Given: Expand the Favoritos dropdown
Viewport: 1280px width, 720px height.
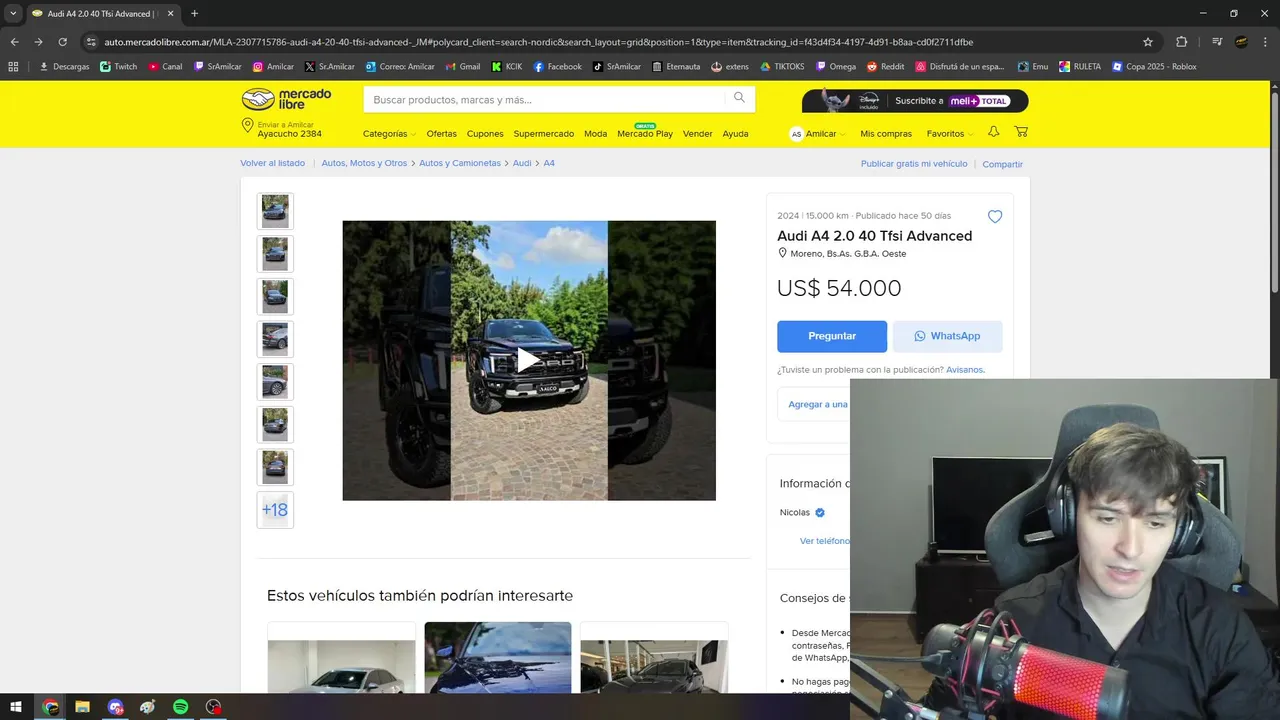Looking at the screenshot, I should [950, 133].
